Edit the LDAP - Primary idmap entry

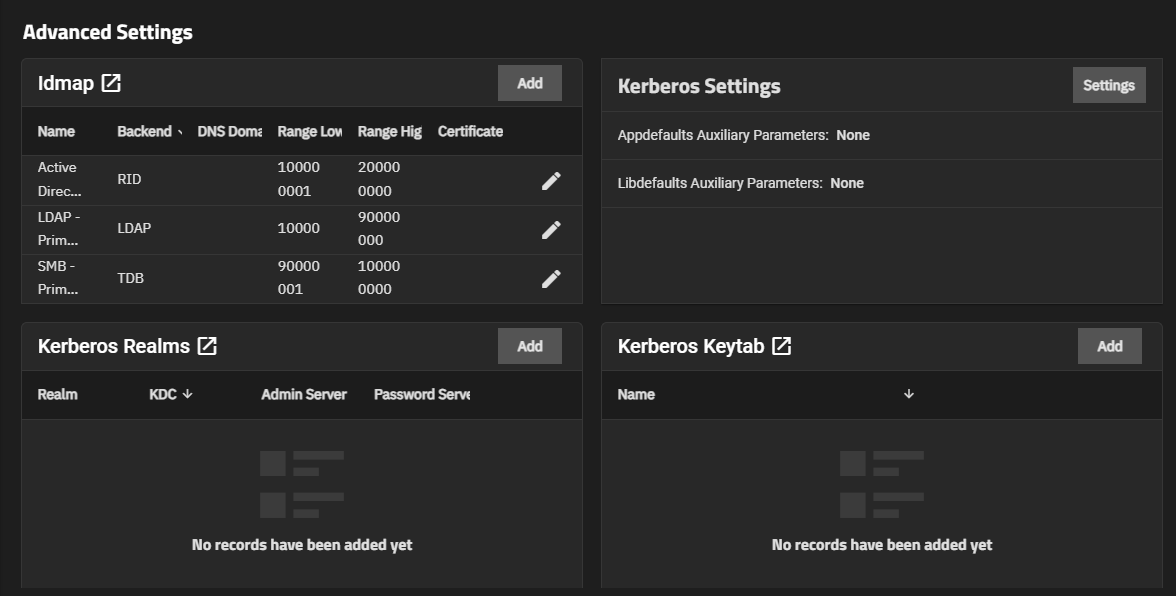coord(551,229)
